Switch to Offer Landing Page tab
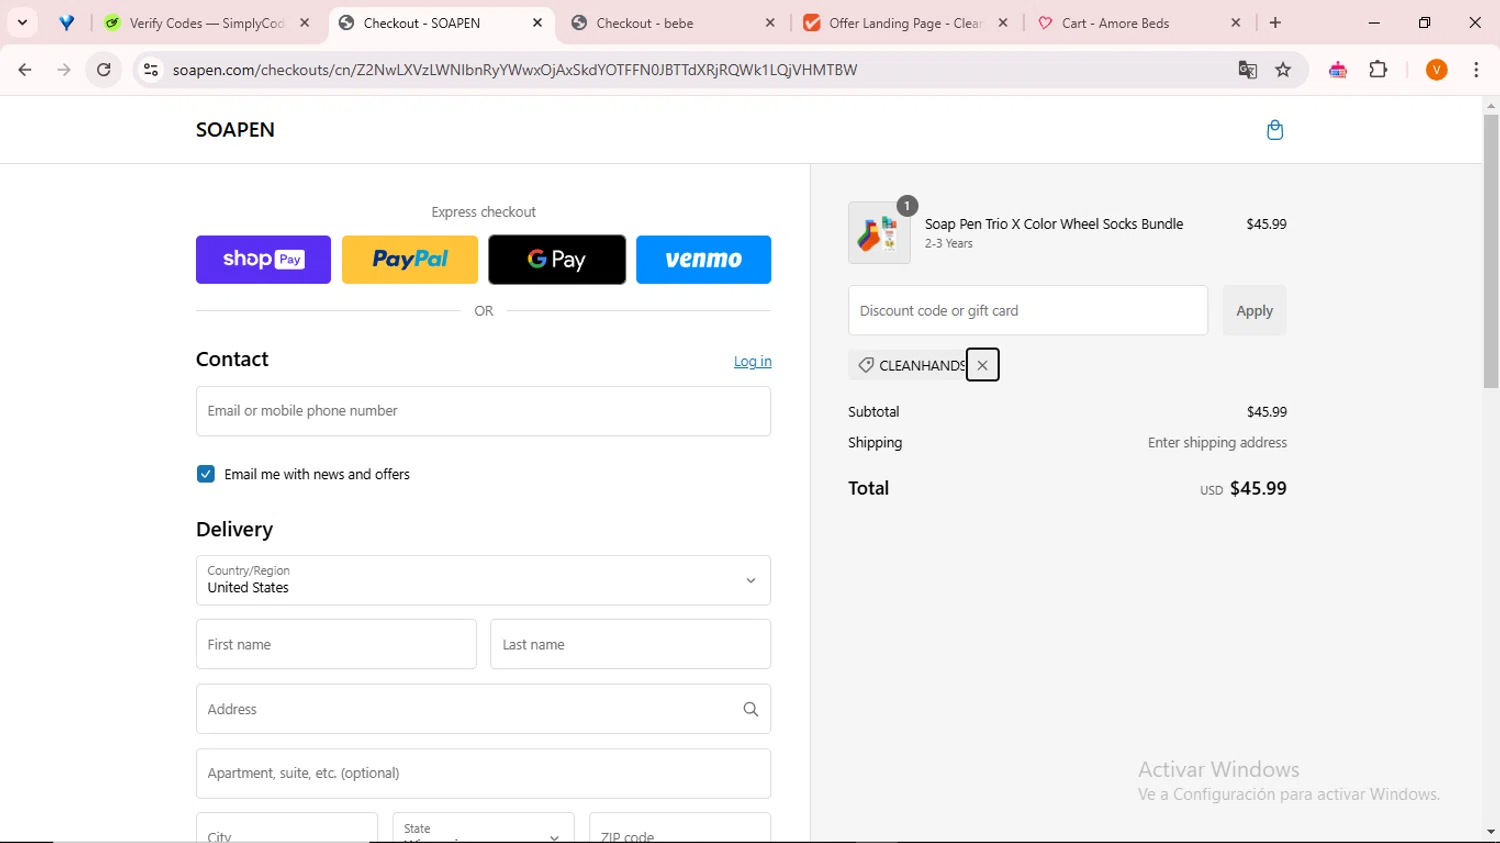 [907, 23]
